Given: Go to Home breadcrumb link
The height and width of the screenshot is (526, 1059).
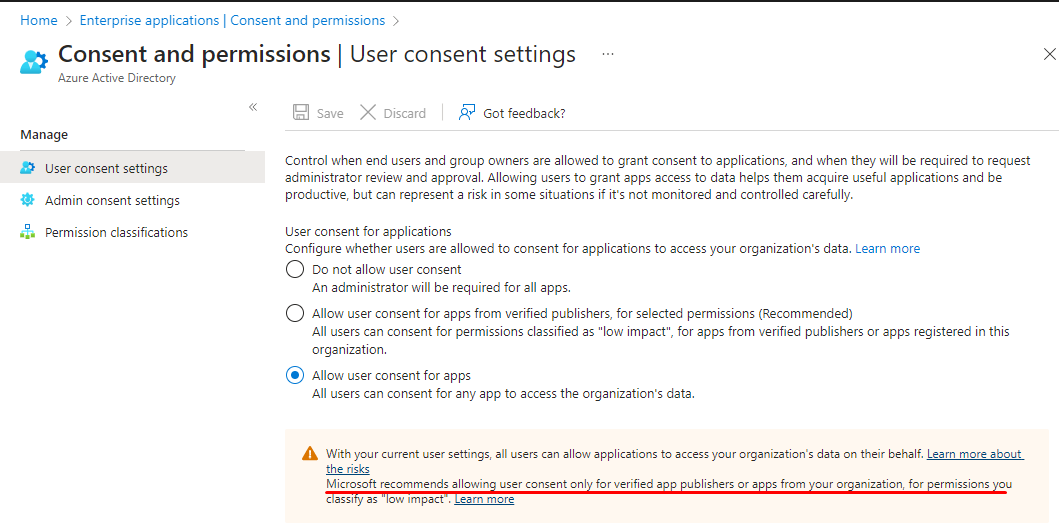Looking at the screenshot, I should pyautogui.click(x=39, y=21).
